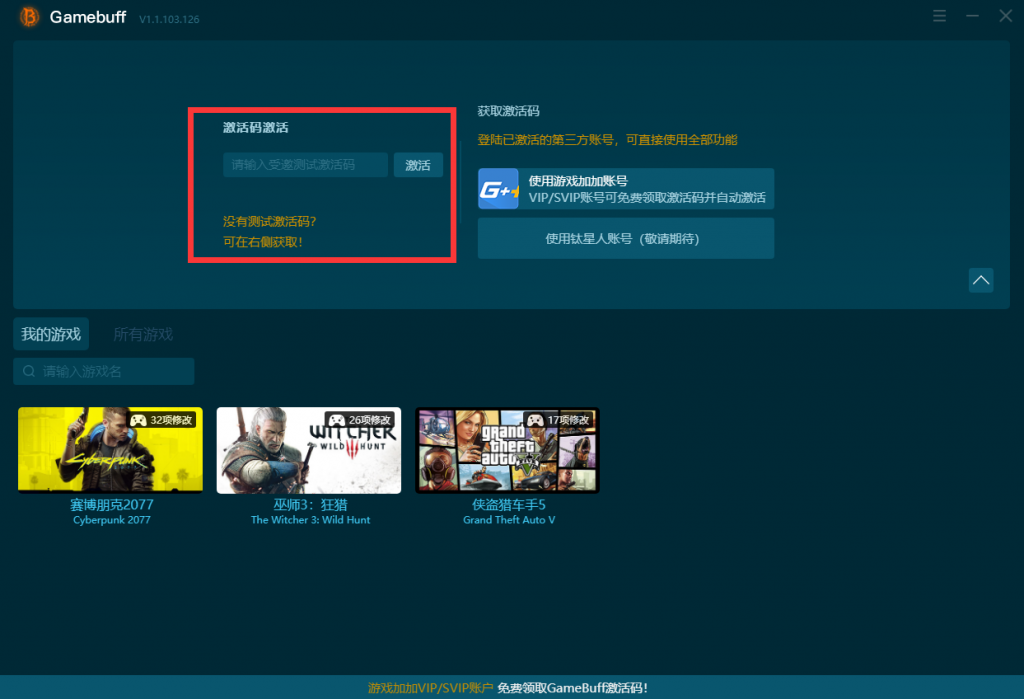Click 免费领取GameBuff激活码! banner text
1024x699 pixels.
(x=573, y=687)
